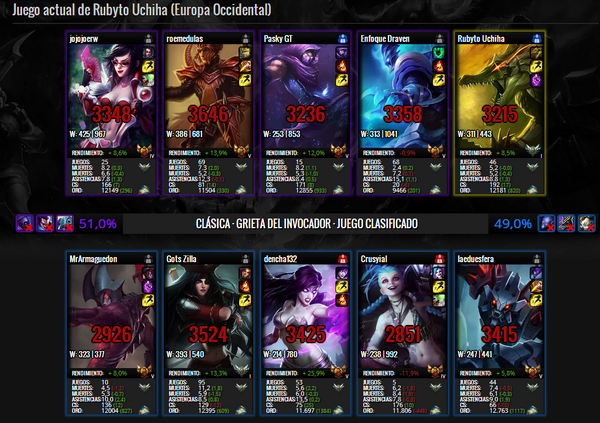
Task: Open MrArmaguedon summoner name link
Action: [x=93, y=259]
